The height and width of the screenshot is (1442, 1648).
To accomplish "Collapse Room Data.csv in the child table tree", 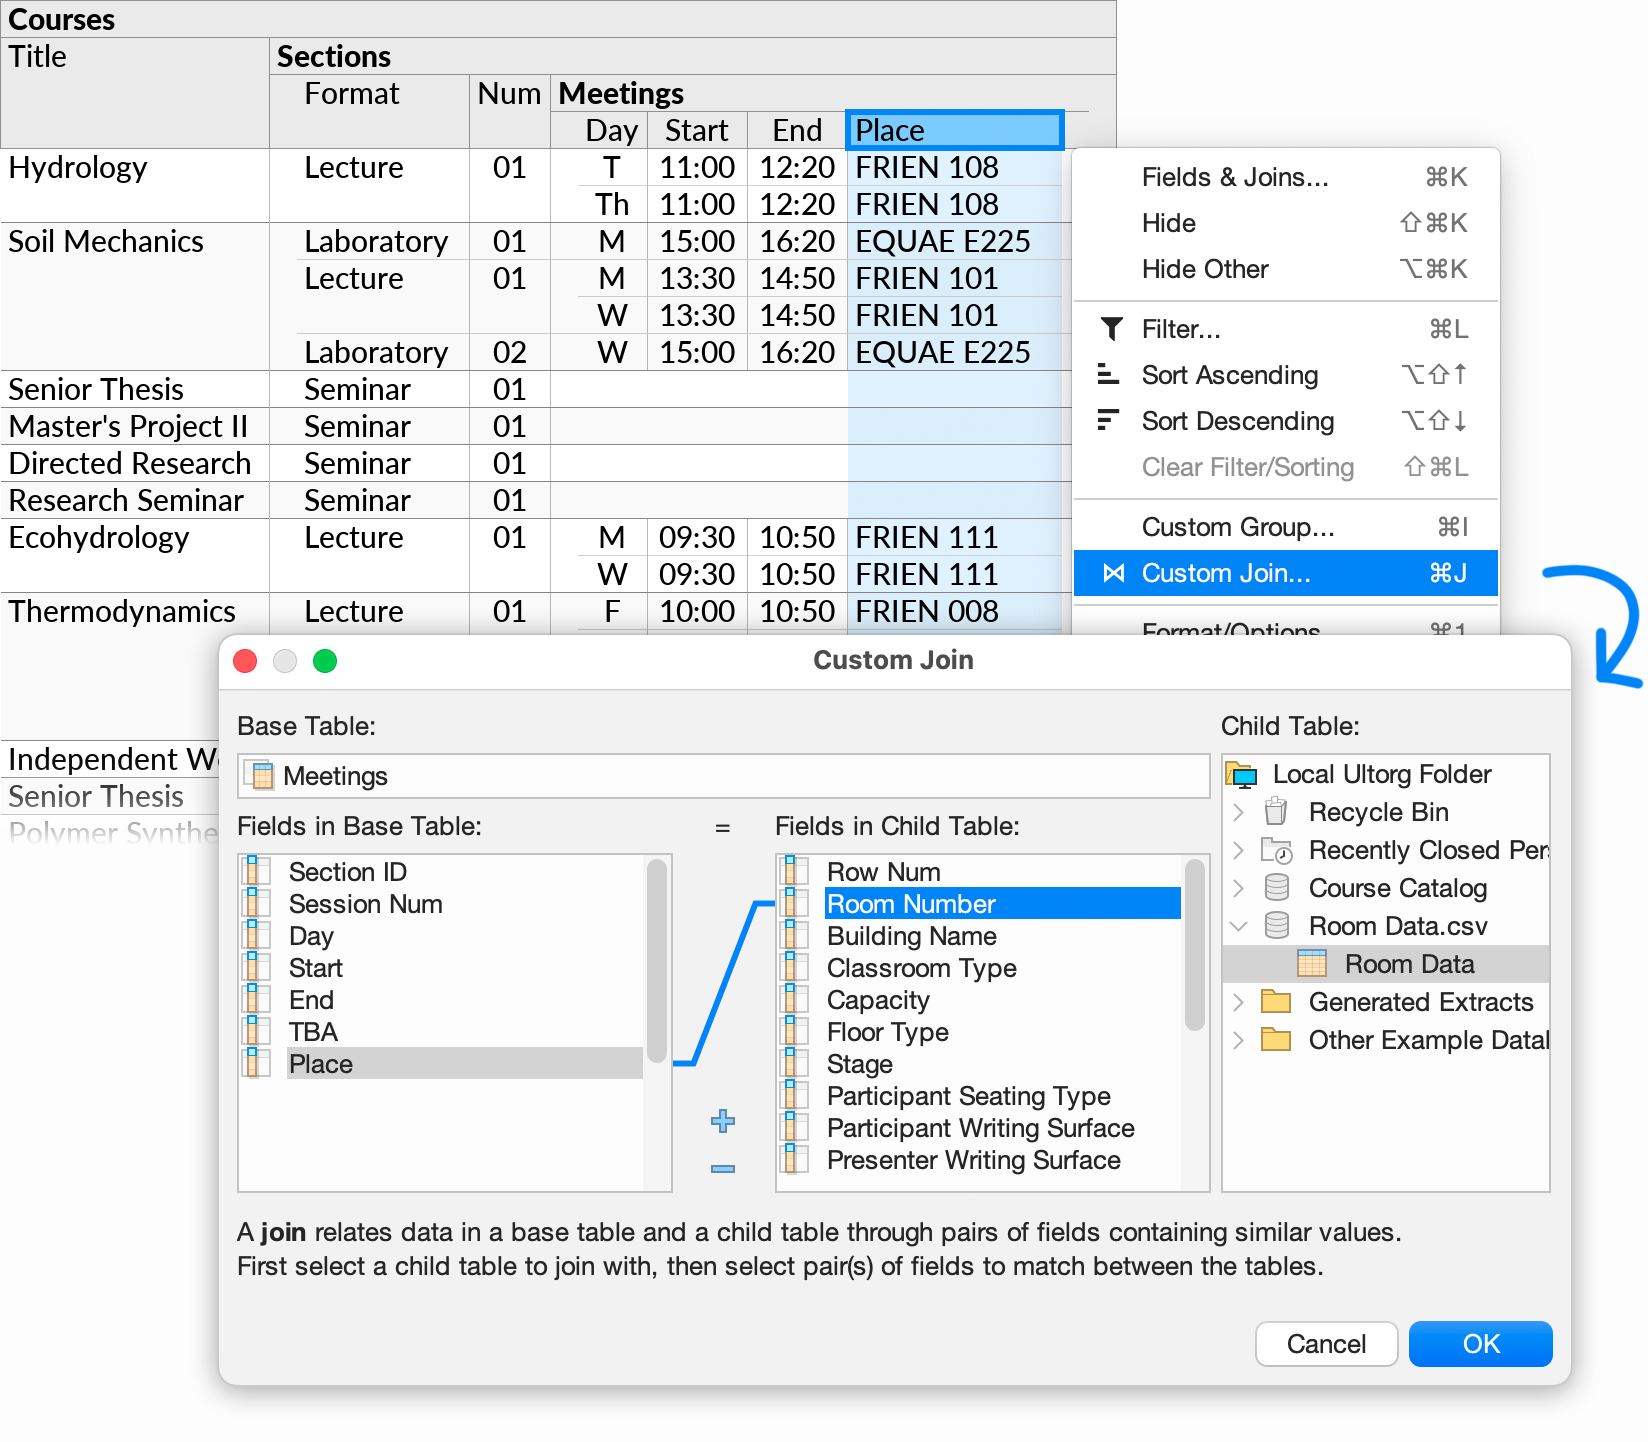I will click(x=1239, y=926).
